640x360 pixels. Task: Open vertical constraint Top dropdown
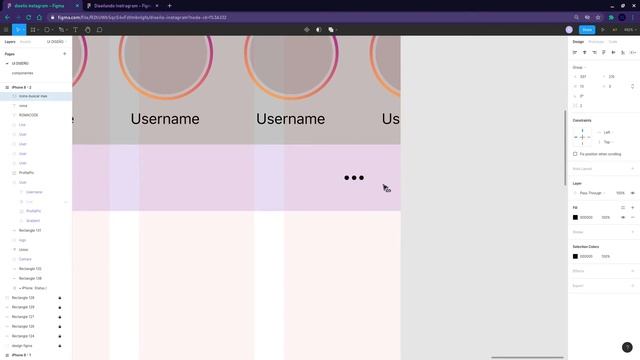[608, 142]
